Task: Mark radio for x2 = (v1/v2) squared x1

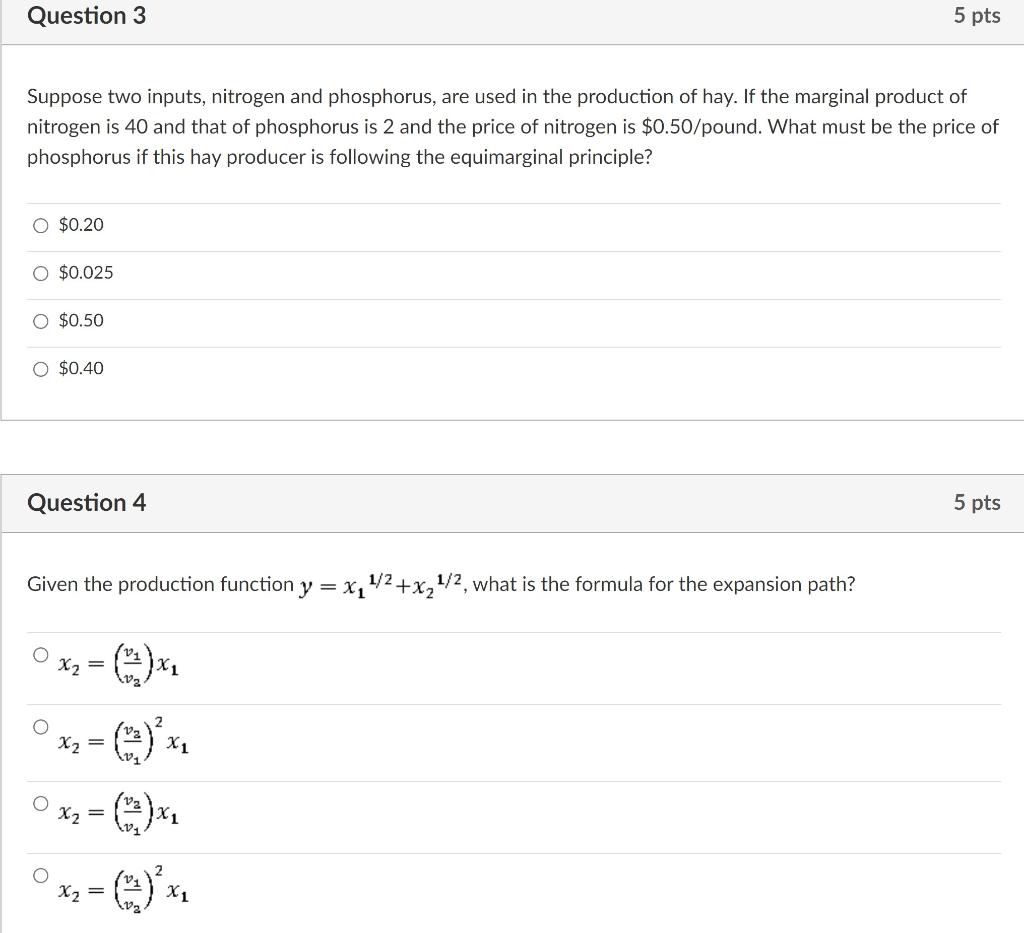Action: pos(40,875)
